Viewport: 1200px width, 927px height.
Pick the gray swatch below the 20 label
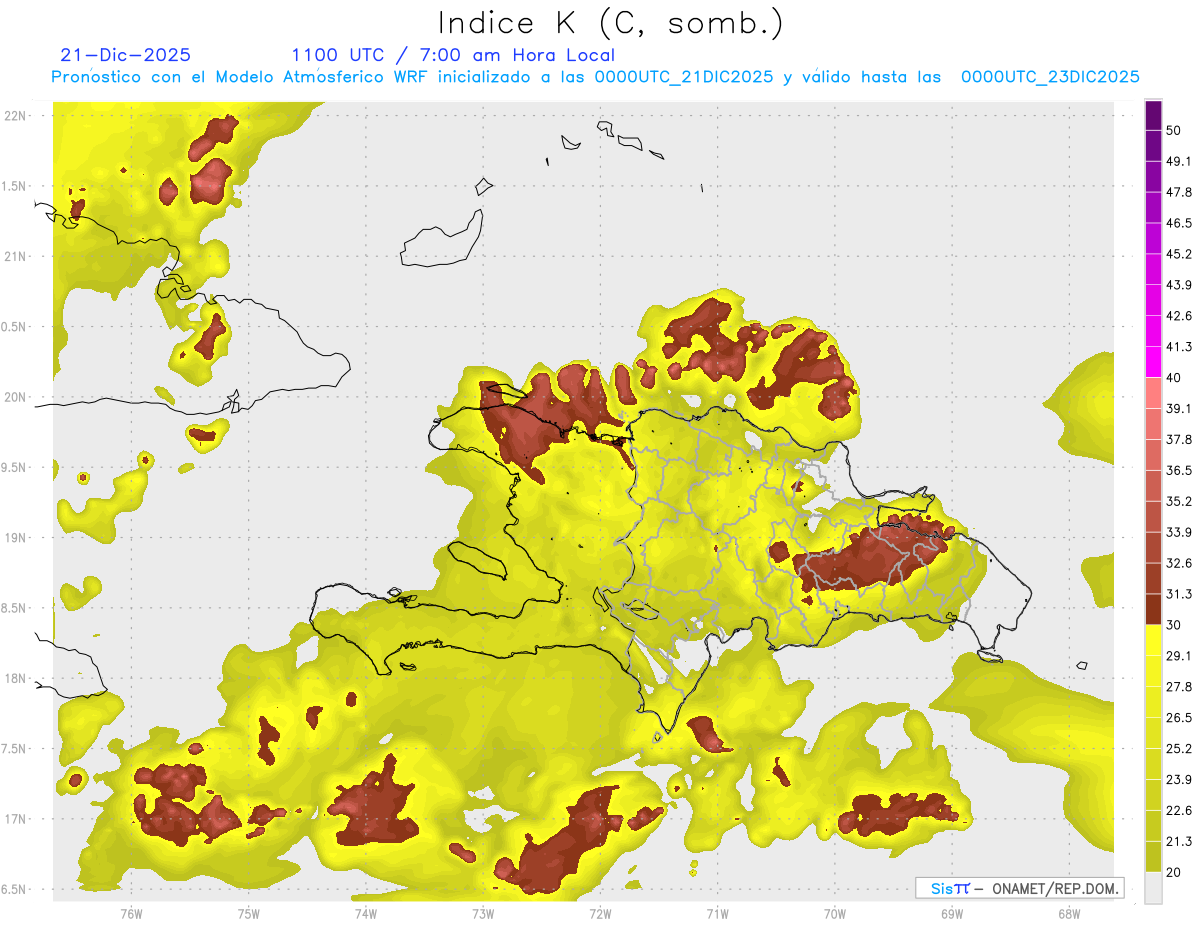1153,887
